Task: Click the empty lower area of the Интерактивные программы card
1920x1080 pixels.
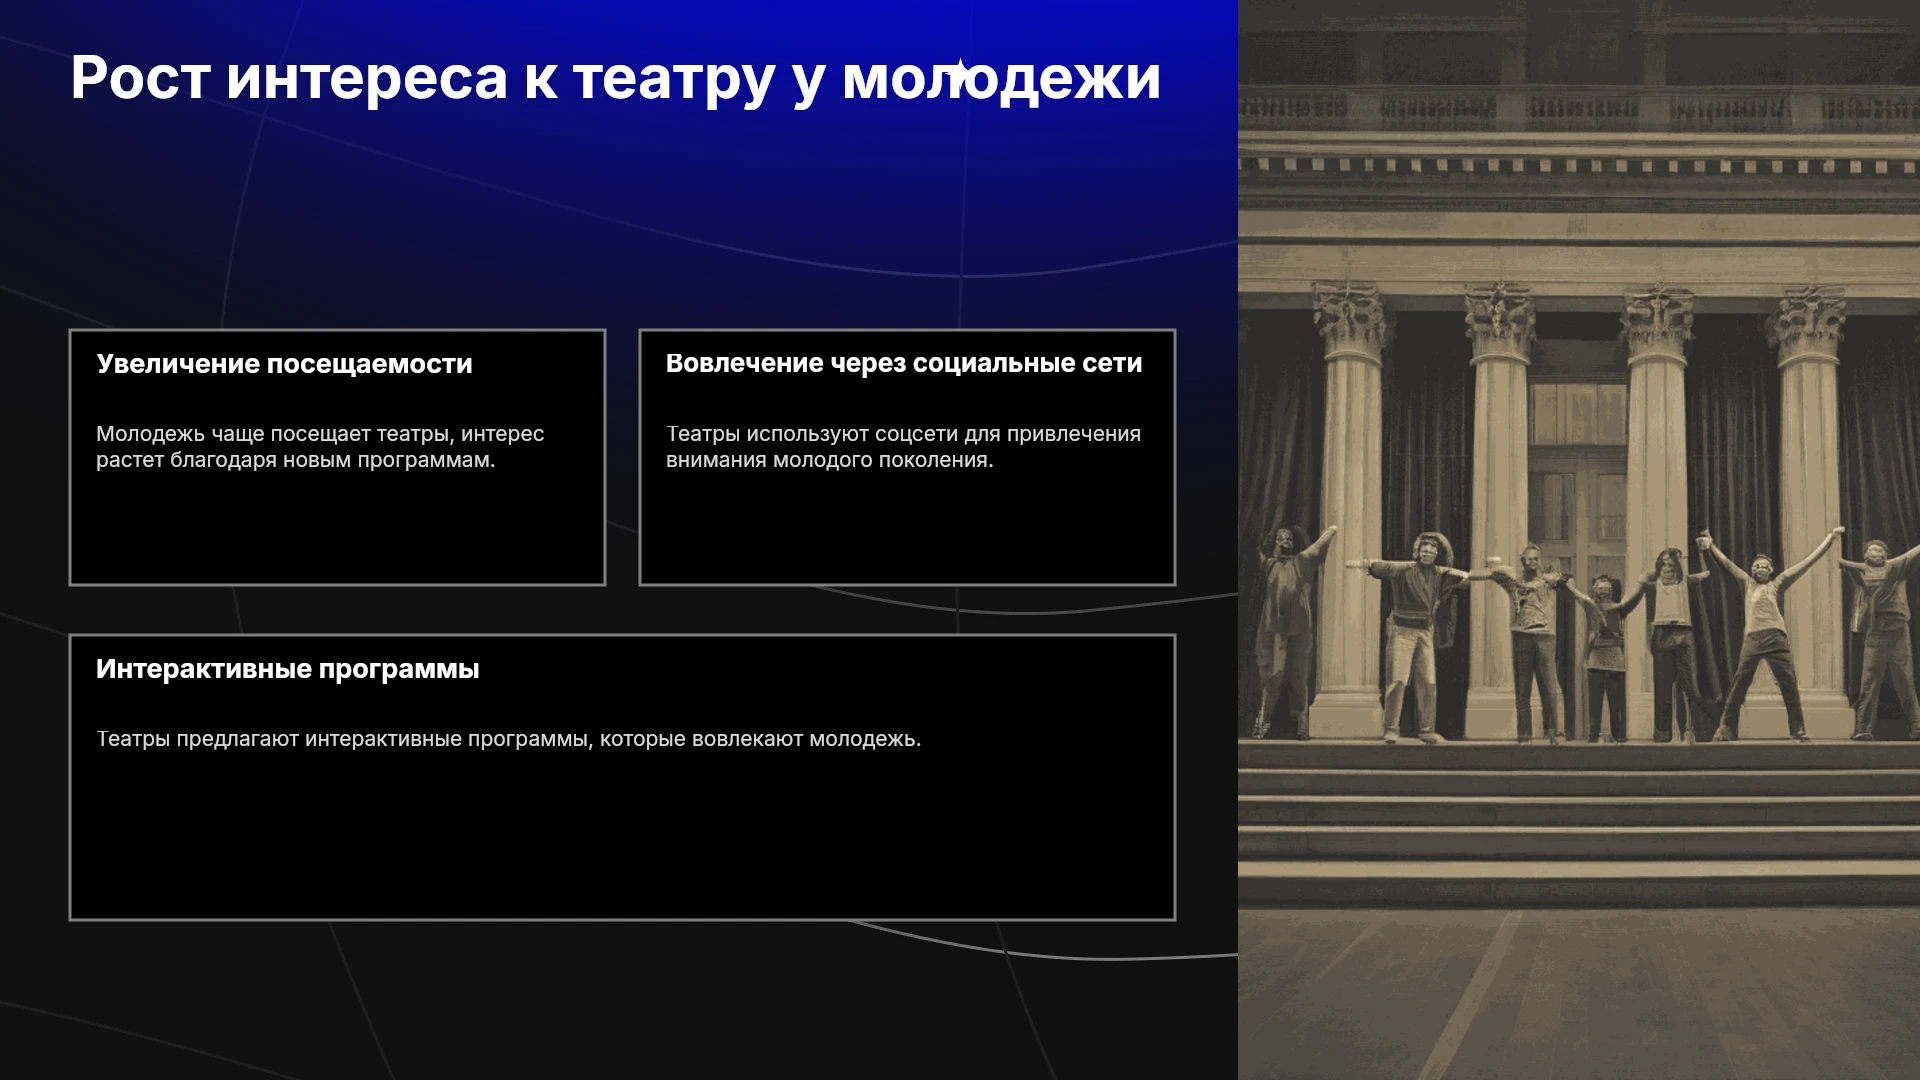Action: [622, 840]
